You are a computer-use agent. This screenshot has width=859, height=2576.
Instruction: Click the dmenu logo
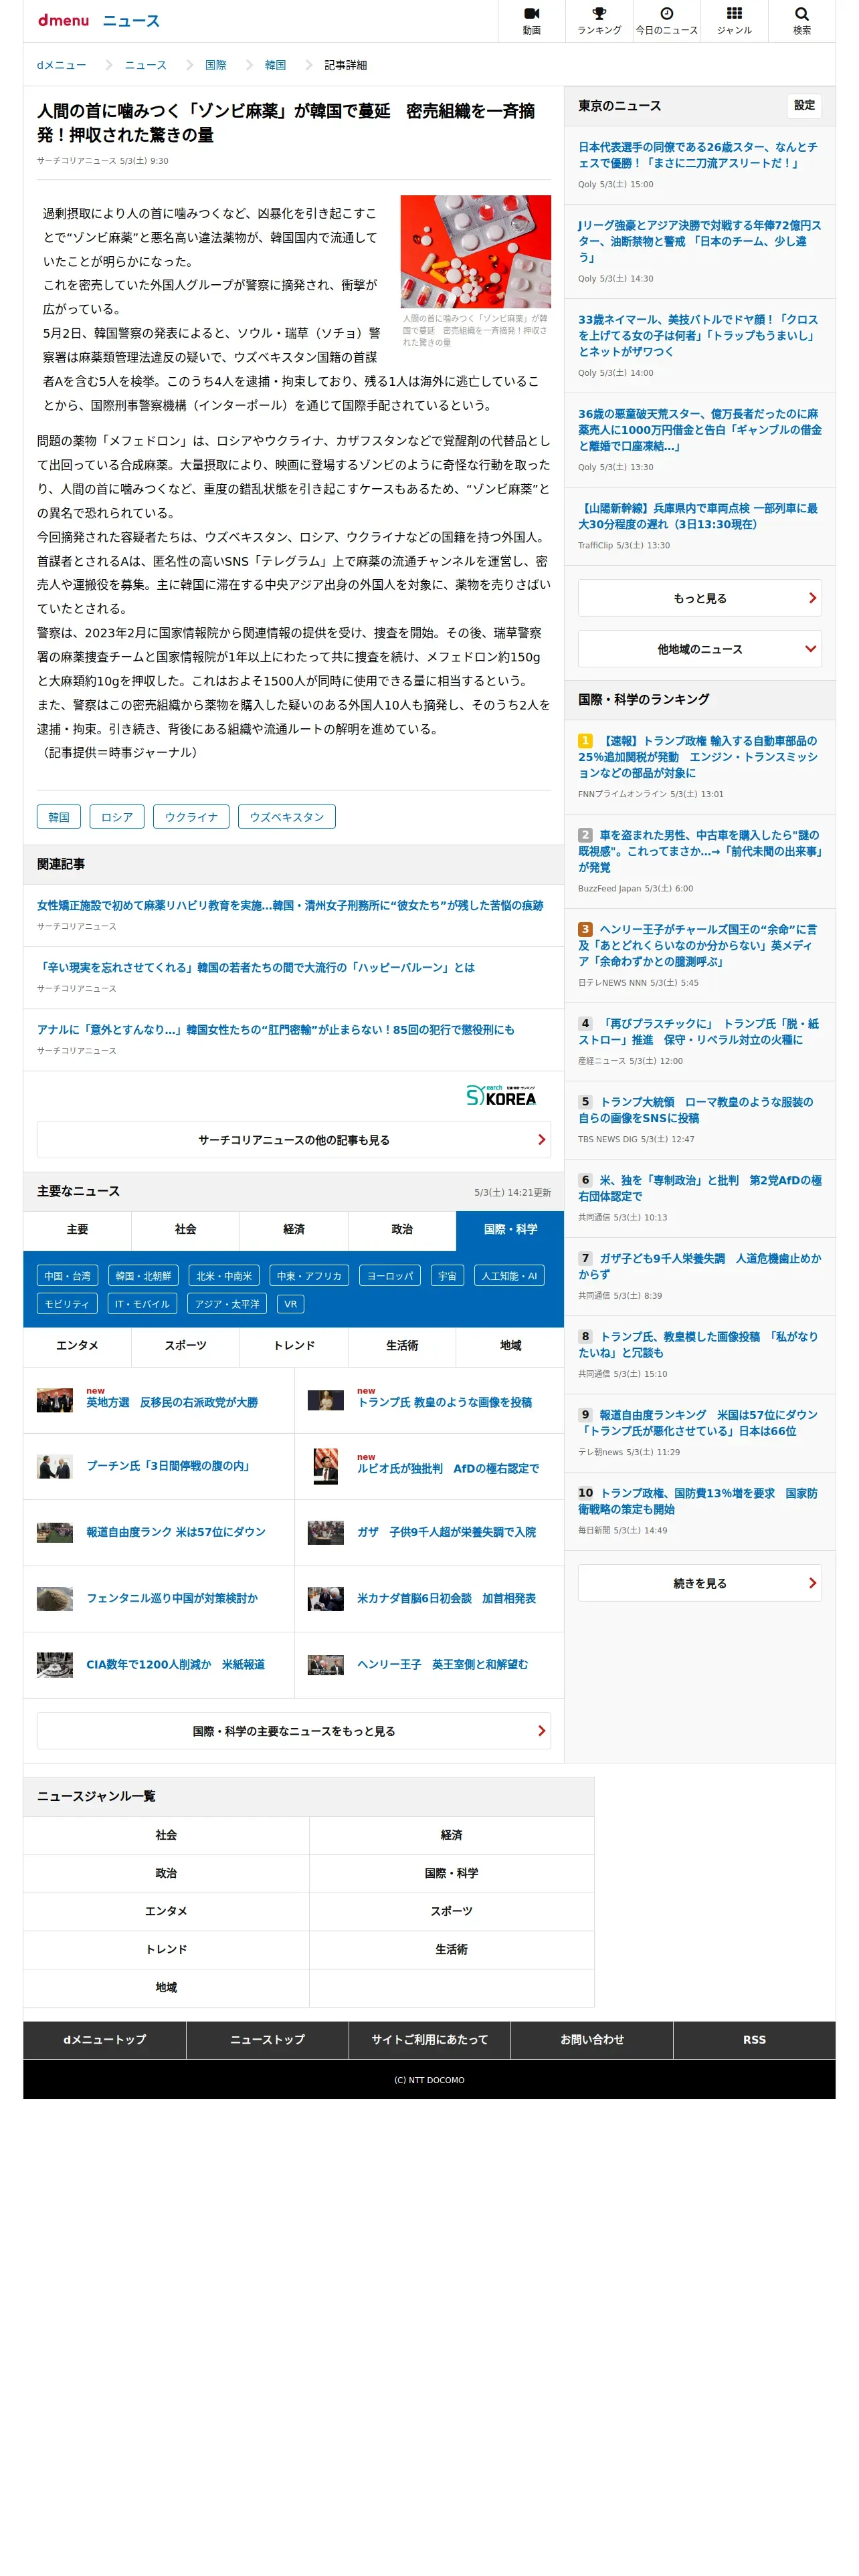click(x=63, y=20)
